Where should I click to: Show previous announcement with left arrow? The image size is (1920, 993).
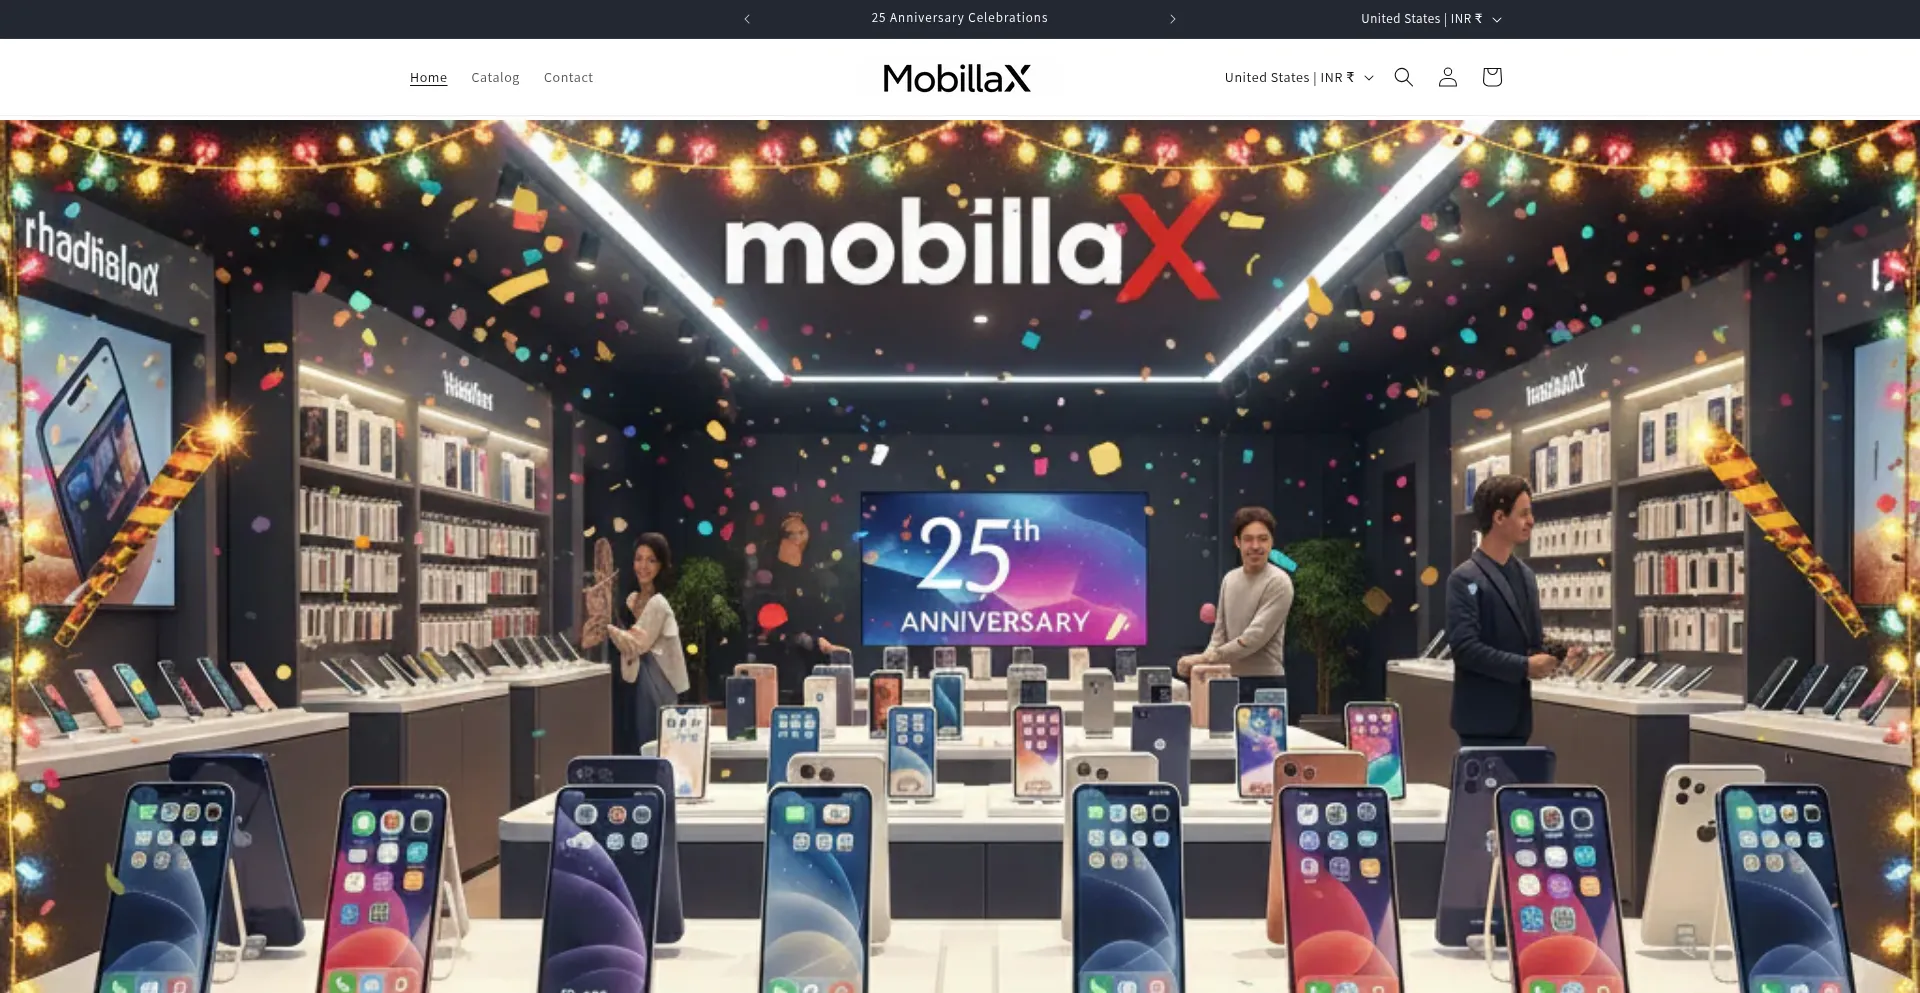[x=747, y=19]
